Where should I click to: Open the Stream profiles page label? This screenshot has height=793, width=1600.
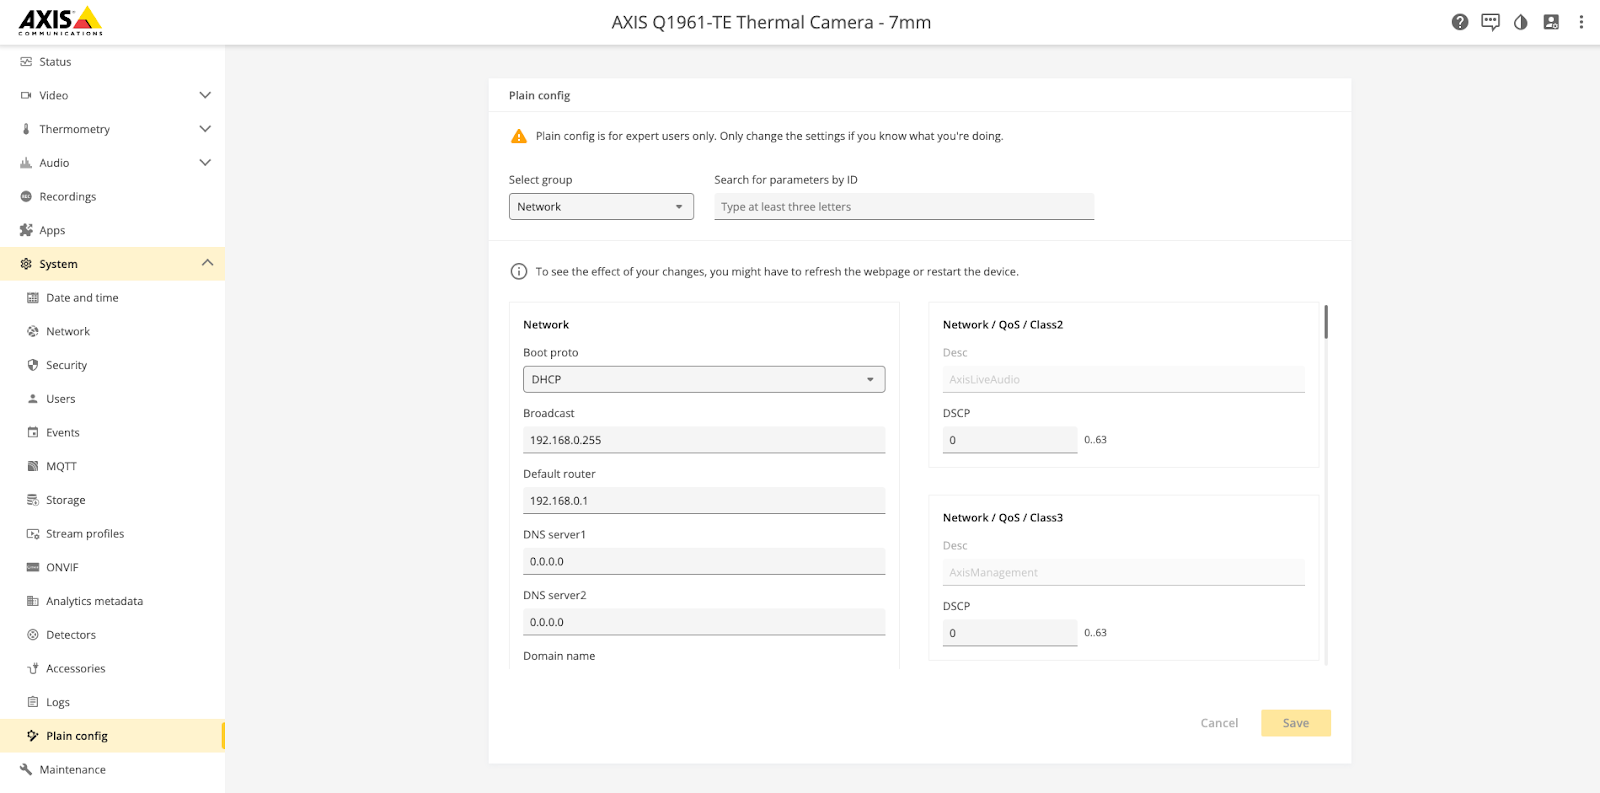[85, 534]
